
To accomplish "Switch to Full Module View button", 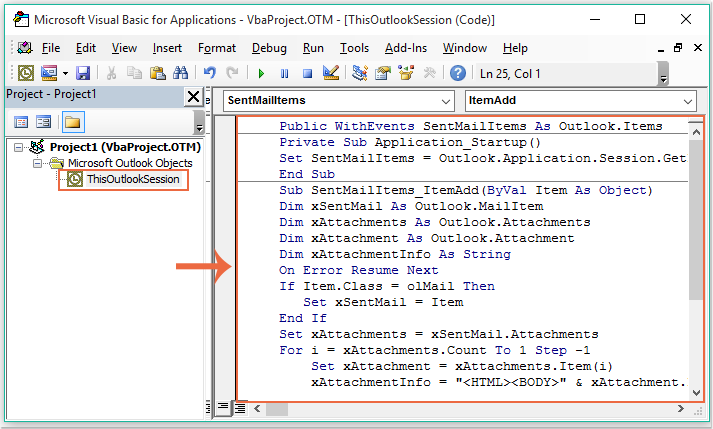I will pos(241,406).
